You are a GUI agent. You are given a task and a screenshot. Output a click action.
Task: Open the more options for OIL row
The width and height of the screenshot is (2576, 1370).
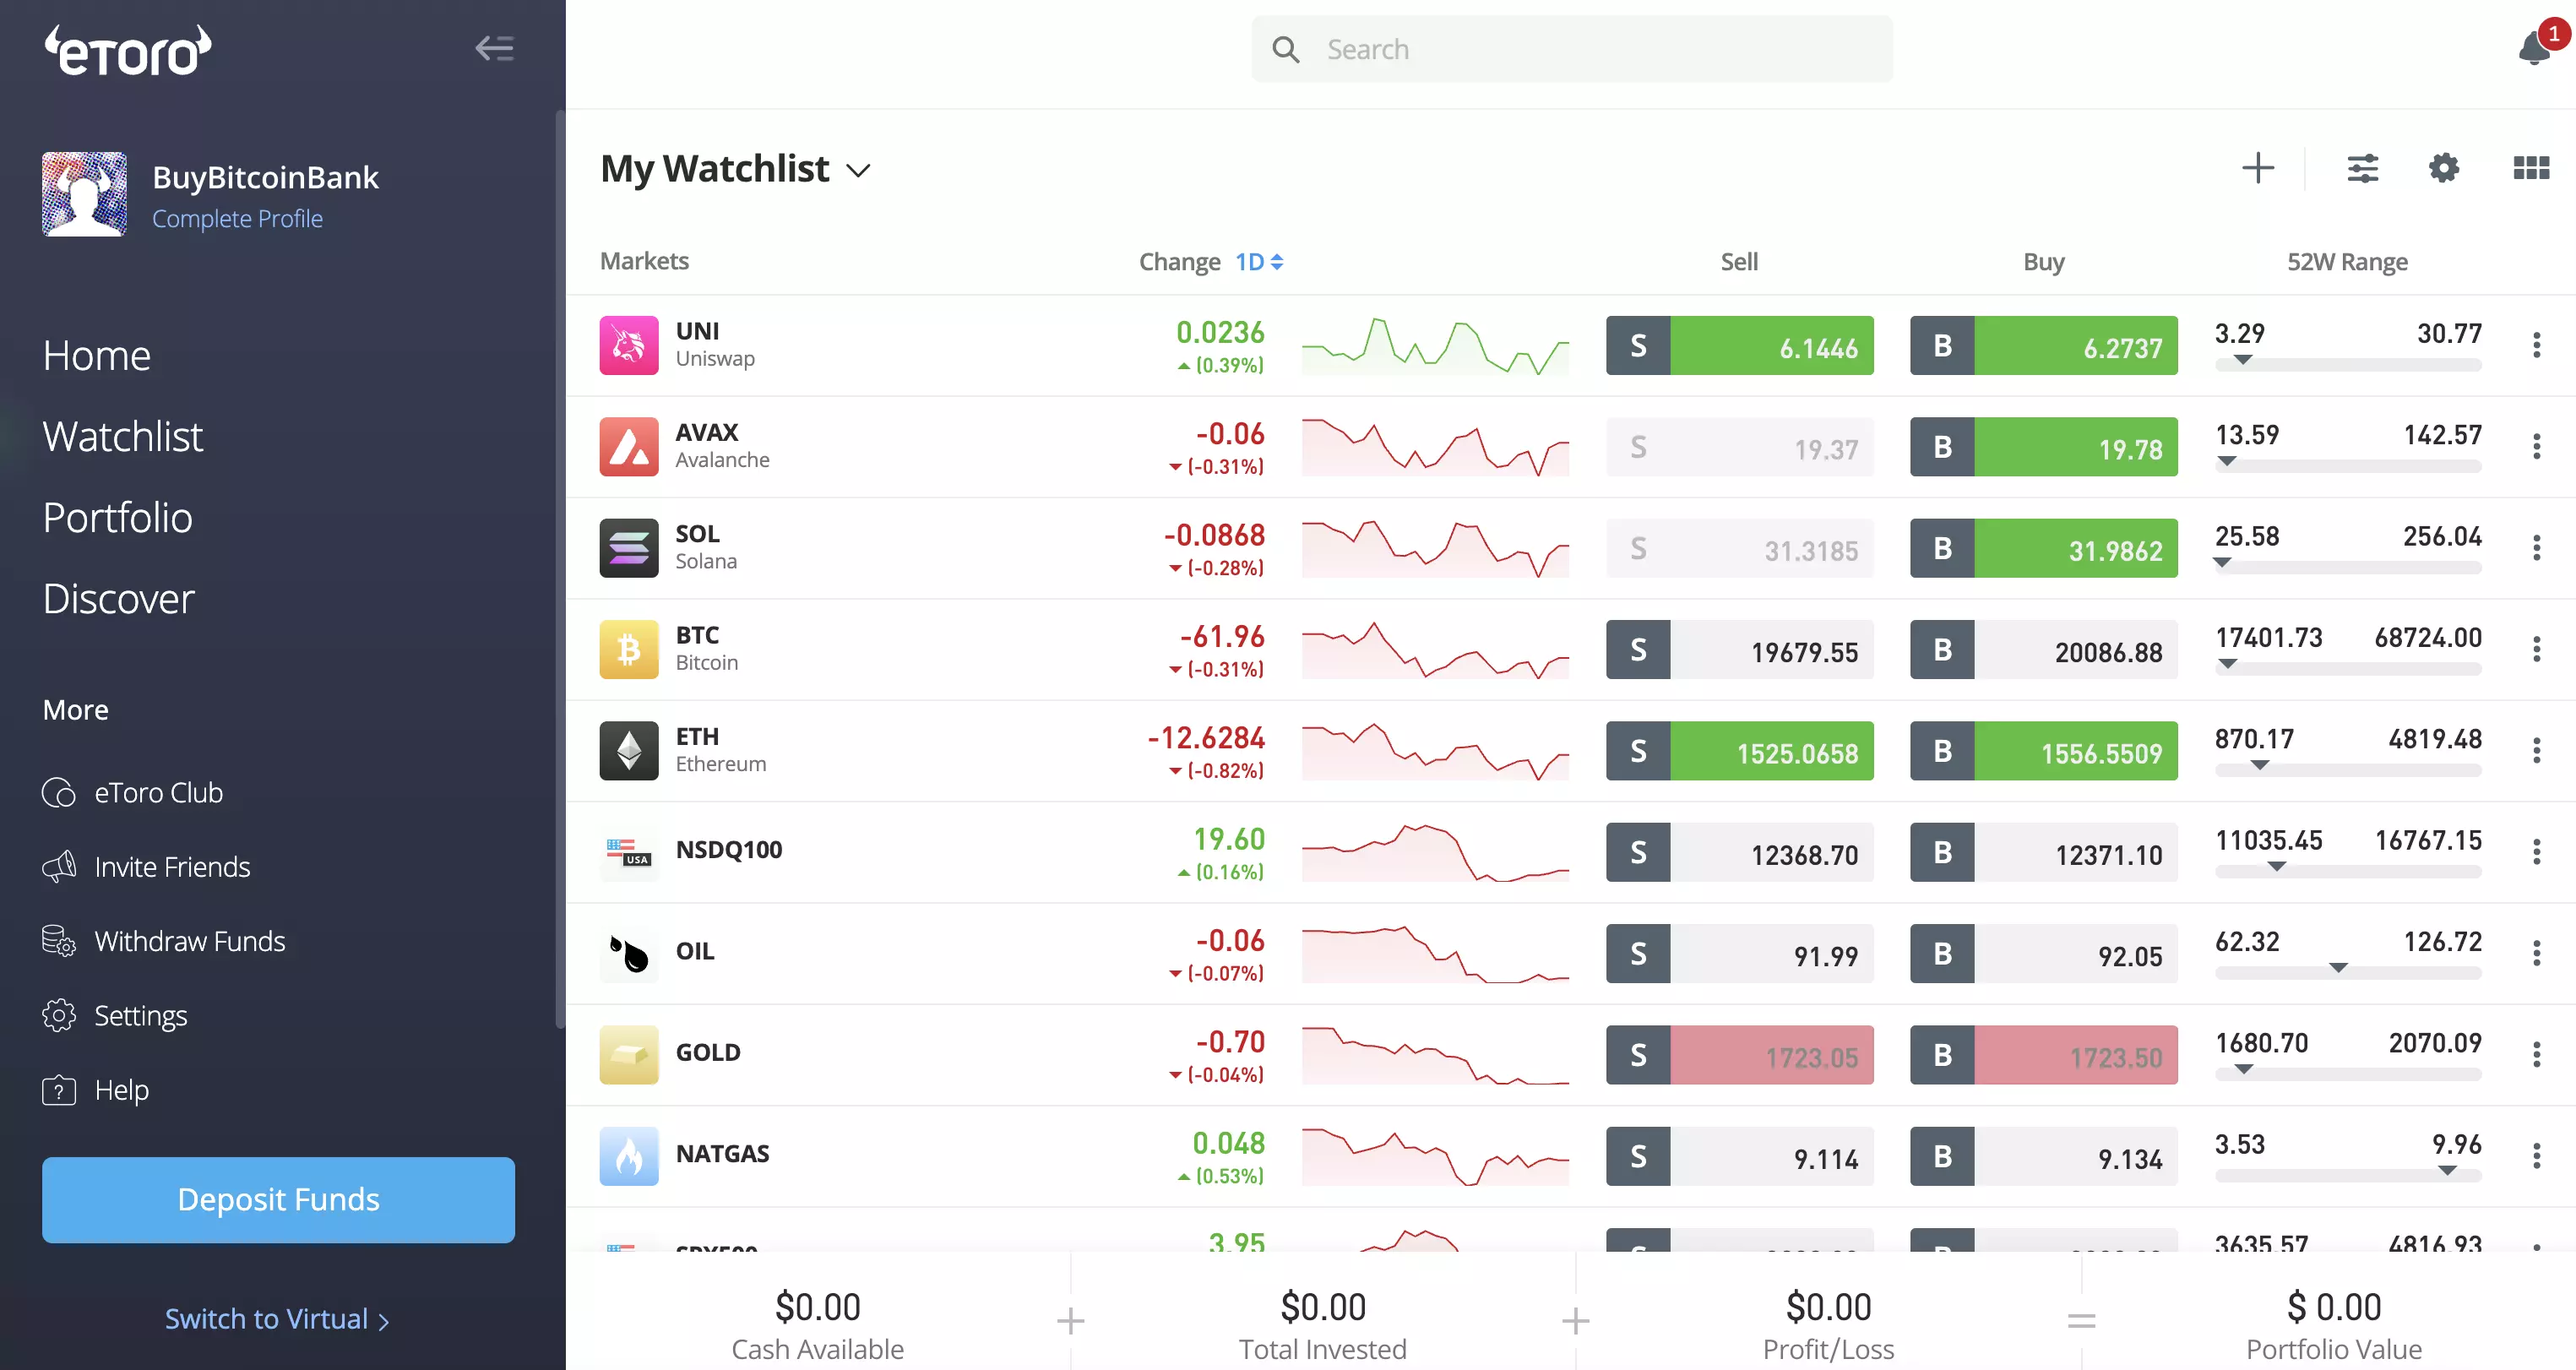pyautogui.click(x=2537, y=953)
